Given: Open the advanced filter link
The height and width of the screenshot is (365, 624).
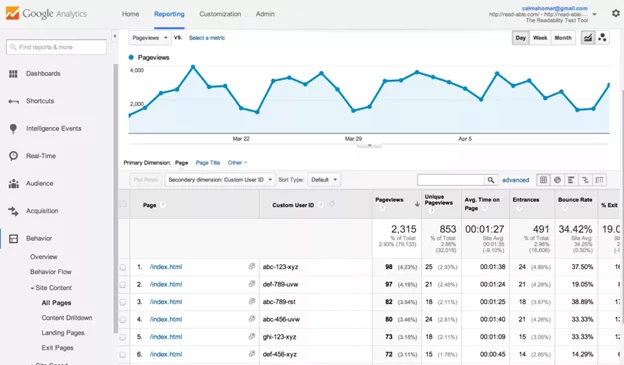Looking at the screenshot, I should pos(515,180).
